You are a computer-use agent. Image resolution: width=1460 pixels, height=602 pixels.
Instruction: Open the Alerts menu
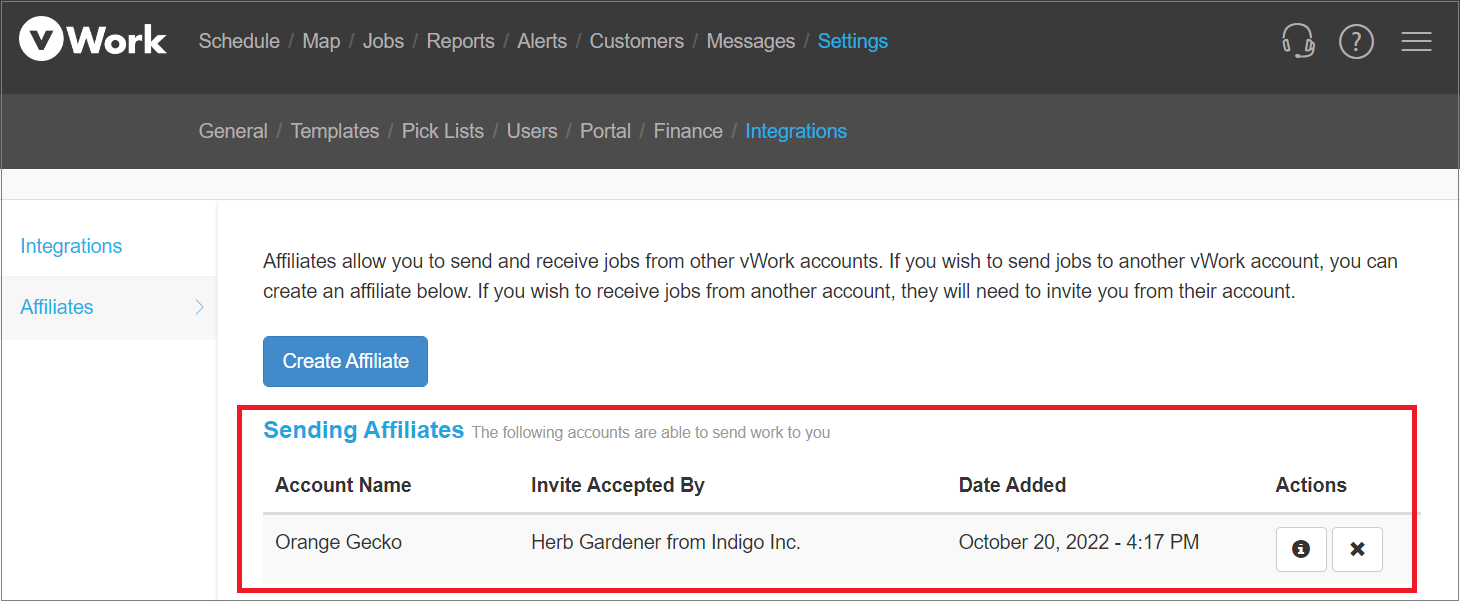pos(542,41)
